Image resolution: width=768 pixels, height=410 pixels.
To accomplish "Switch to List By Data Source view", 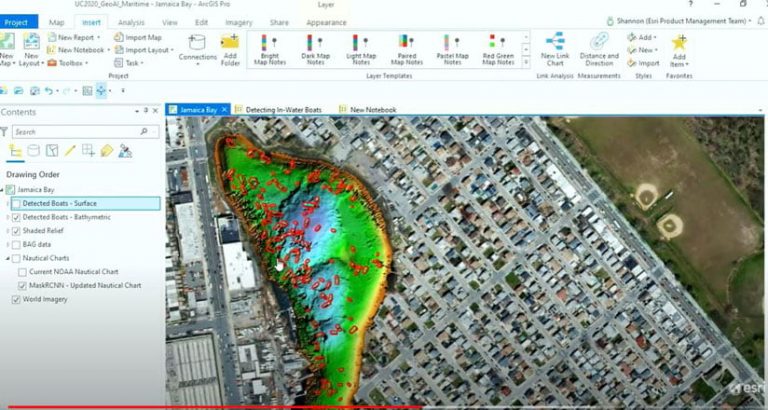I will click(x=33, y=151).
